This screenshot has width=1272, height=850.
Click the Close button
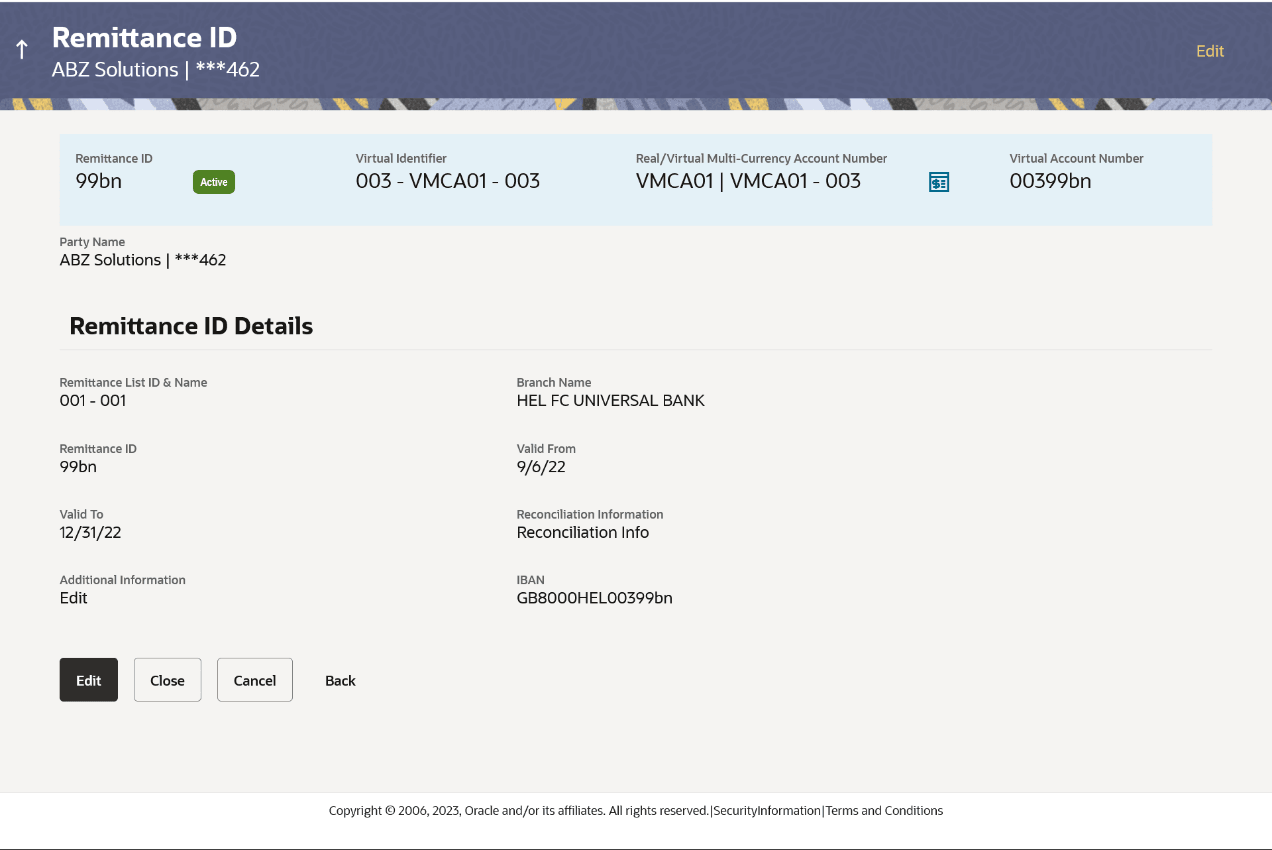[x=167, y=680]
